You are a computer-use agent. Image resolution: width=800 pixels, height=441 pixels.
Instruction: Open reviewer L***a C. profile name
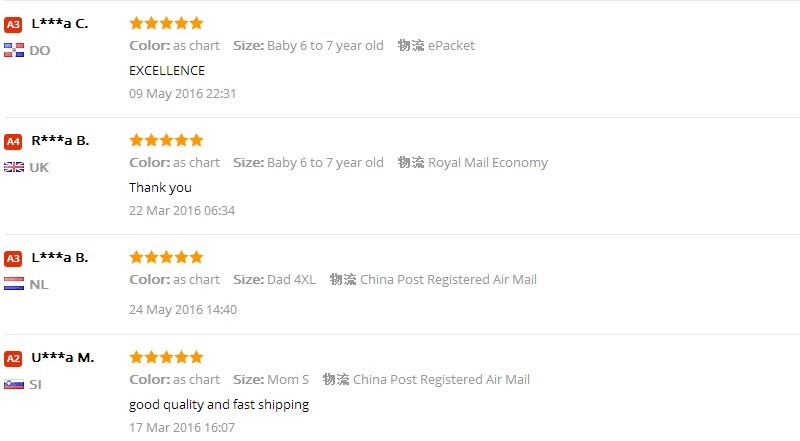pos(60,23)
